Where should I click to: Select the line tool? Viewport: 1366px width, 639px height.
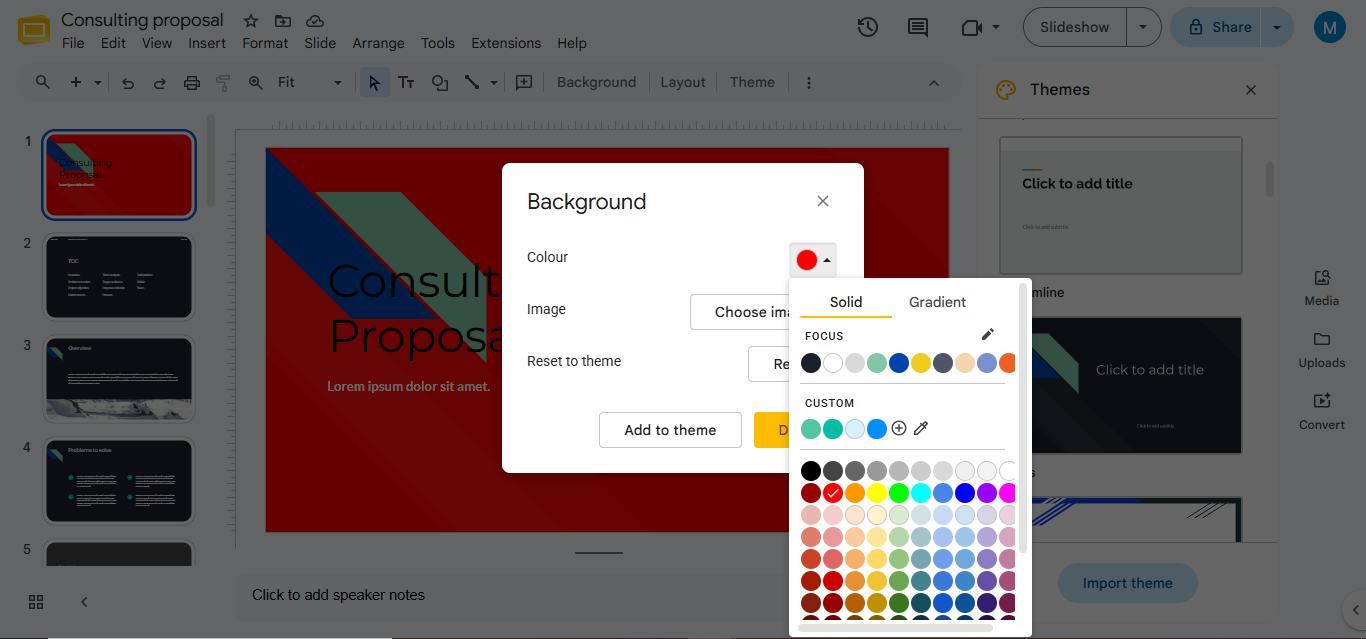(472, 83)
